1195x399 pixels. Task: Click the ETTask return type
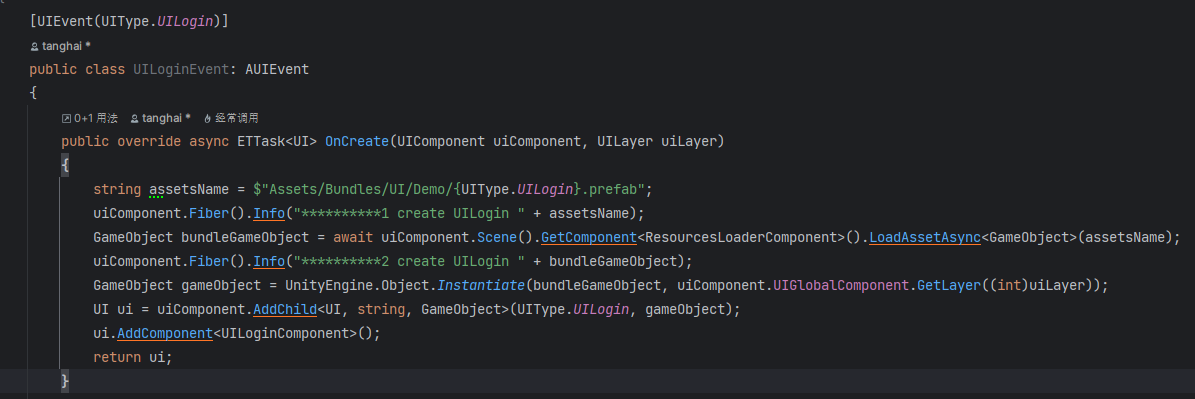coord(261,142)
